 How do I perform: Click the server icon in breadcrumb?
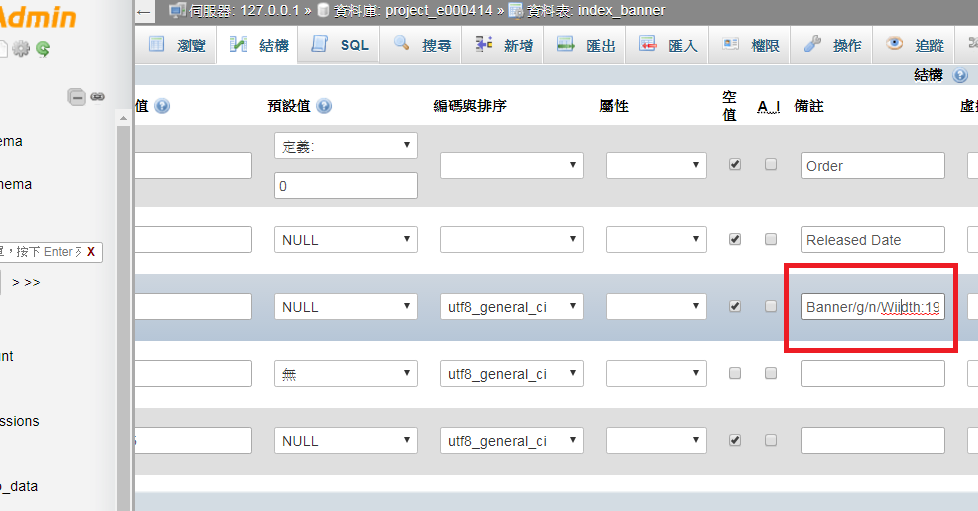click(x=178, y=11)
